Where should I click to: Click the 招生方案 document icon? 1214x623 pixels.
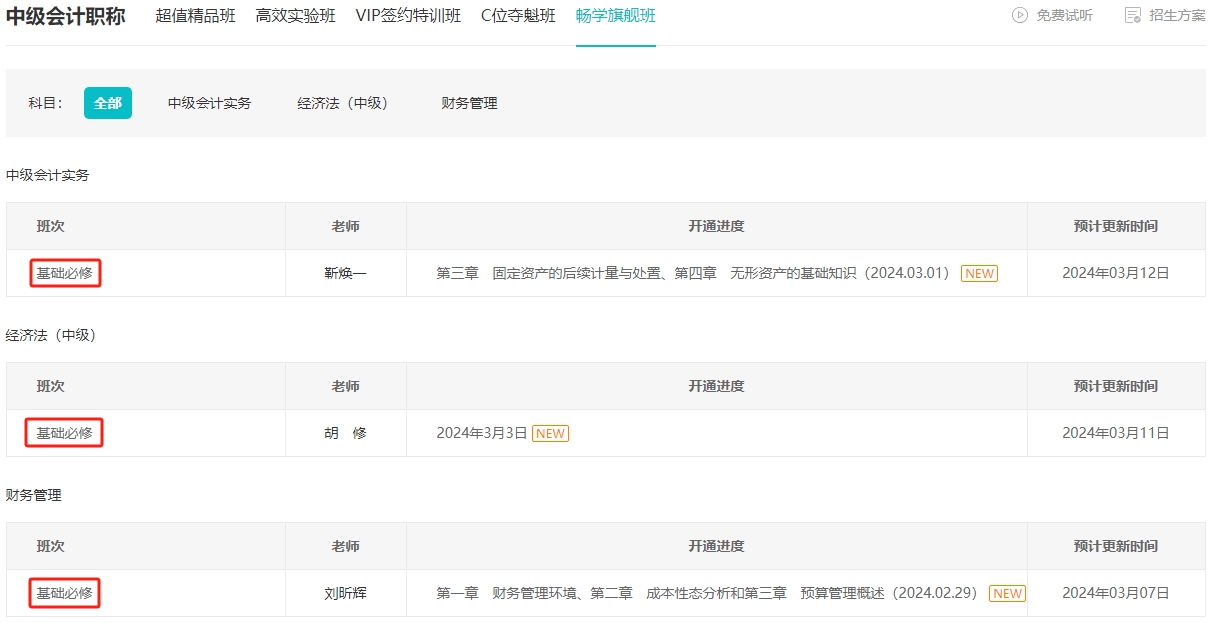tap(1133, 15)
